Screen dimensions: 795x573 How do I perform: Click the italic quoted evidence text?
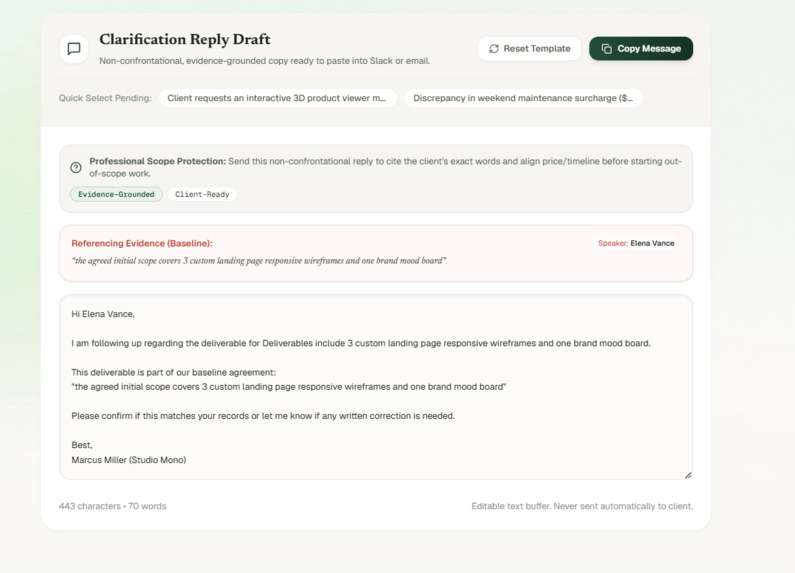[259, 261]
